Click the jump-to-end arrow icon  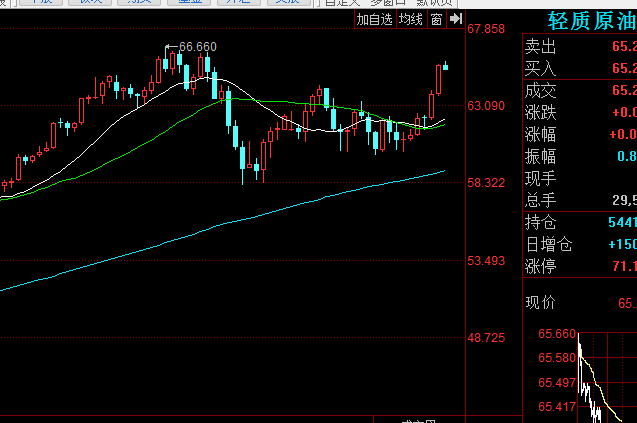456,19
